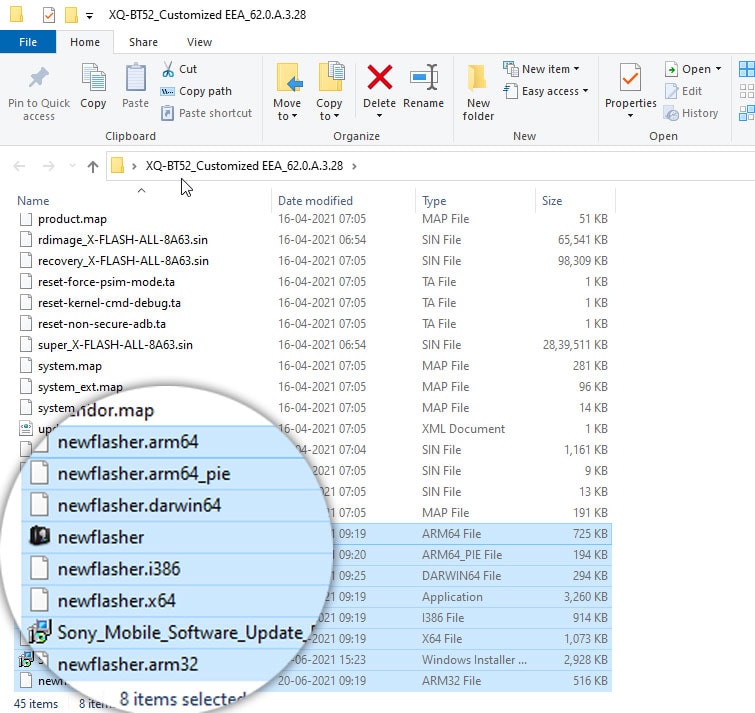Click the folder name in address breadcrumb
Viewport: 755px width, 713px height.
pyautogui.click(x=245, y=166)
